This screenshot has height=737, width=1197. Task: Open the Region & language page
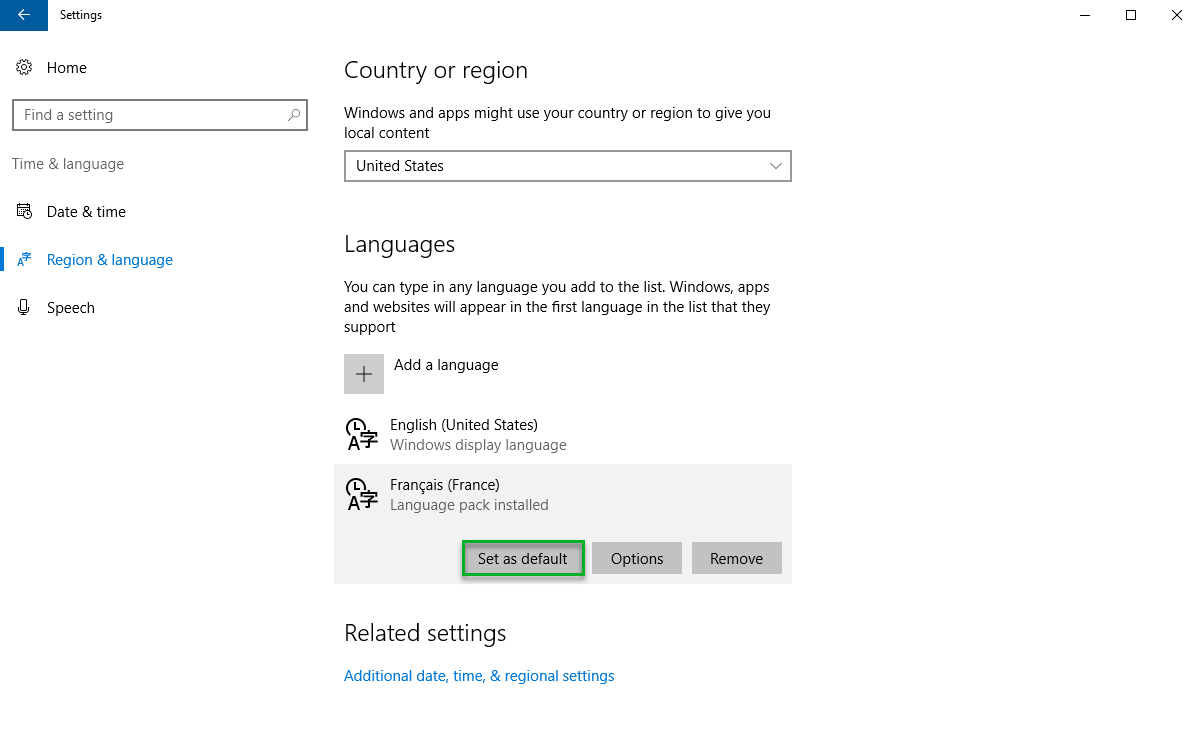pyautogui.click(x=110, y=260)
